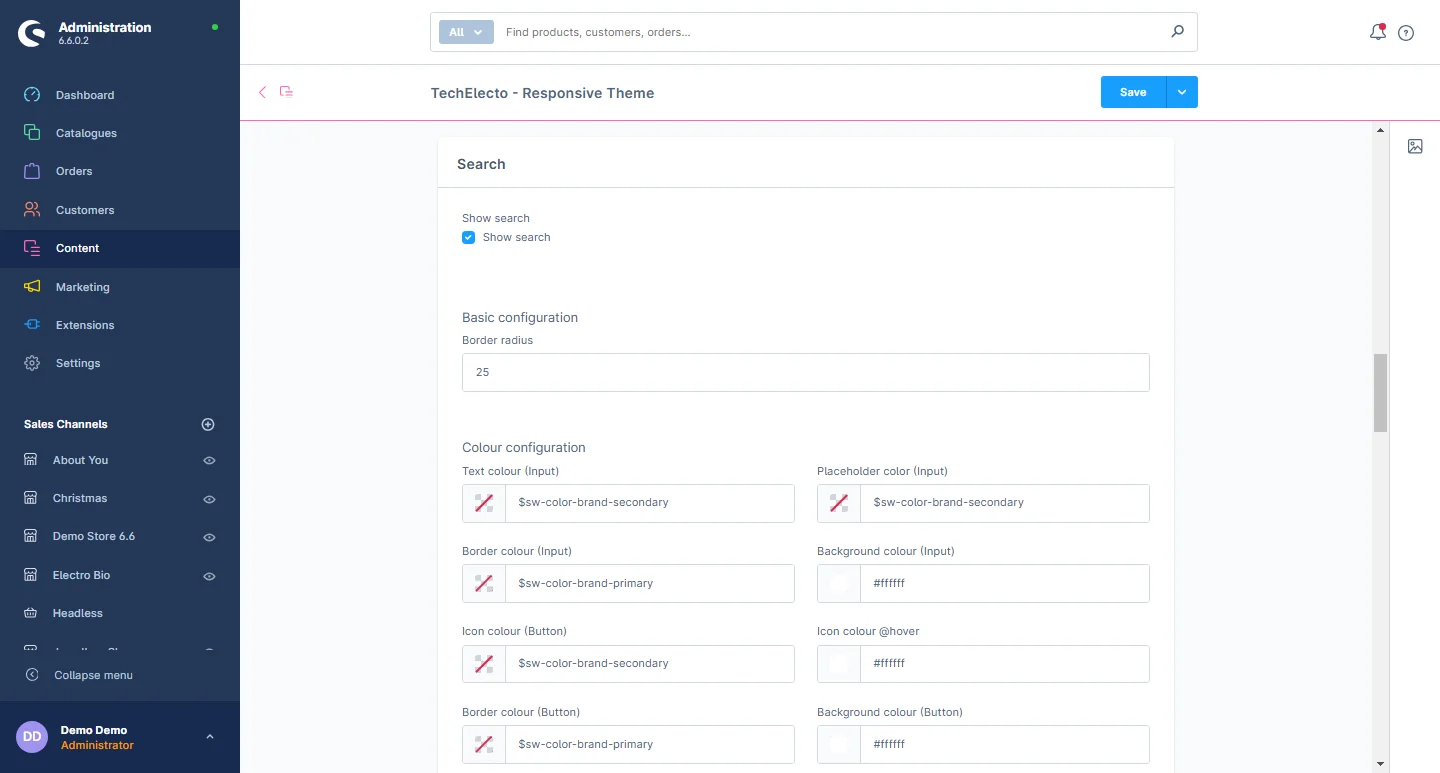The height and width of the screenshot is (773, 1440).
Task: Click the magnifier search icon
Action: click(1177, 32)
